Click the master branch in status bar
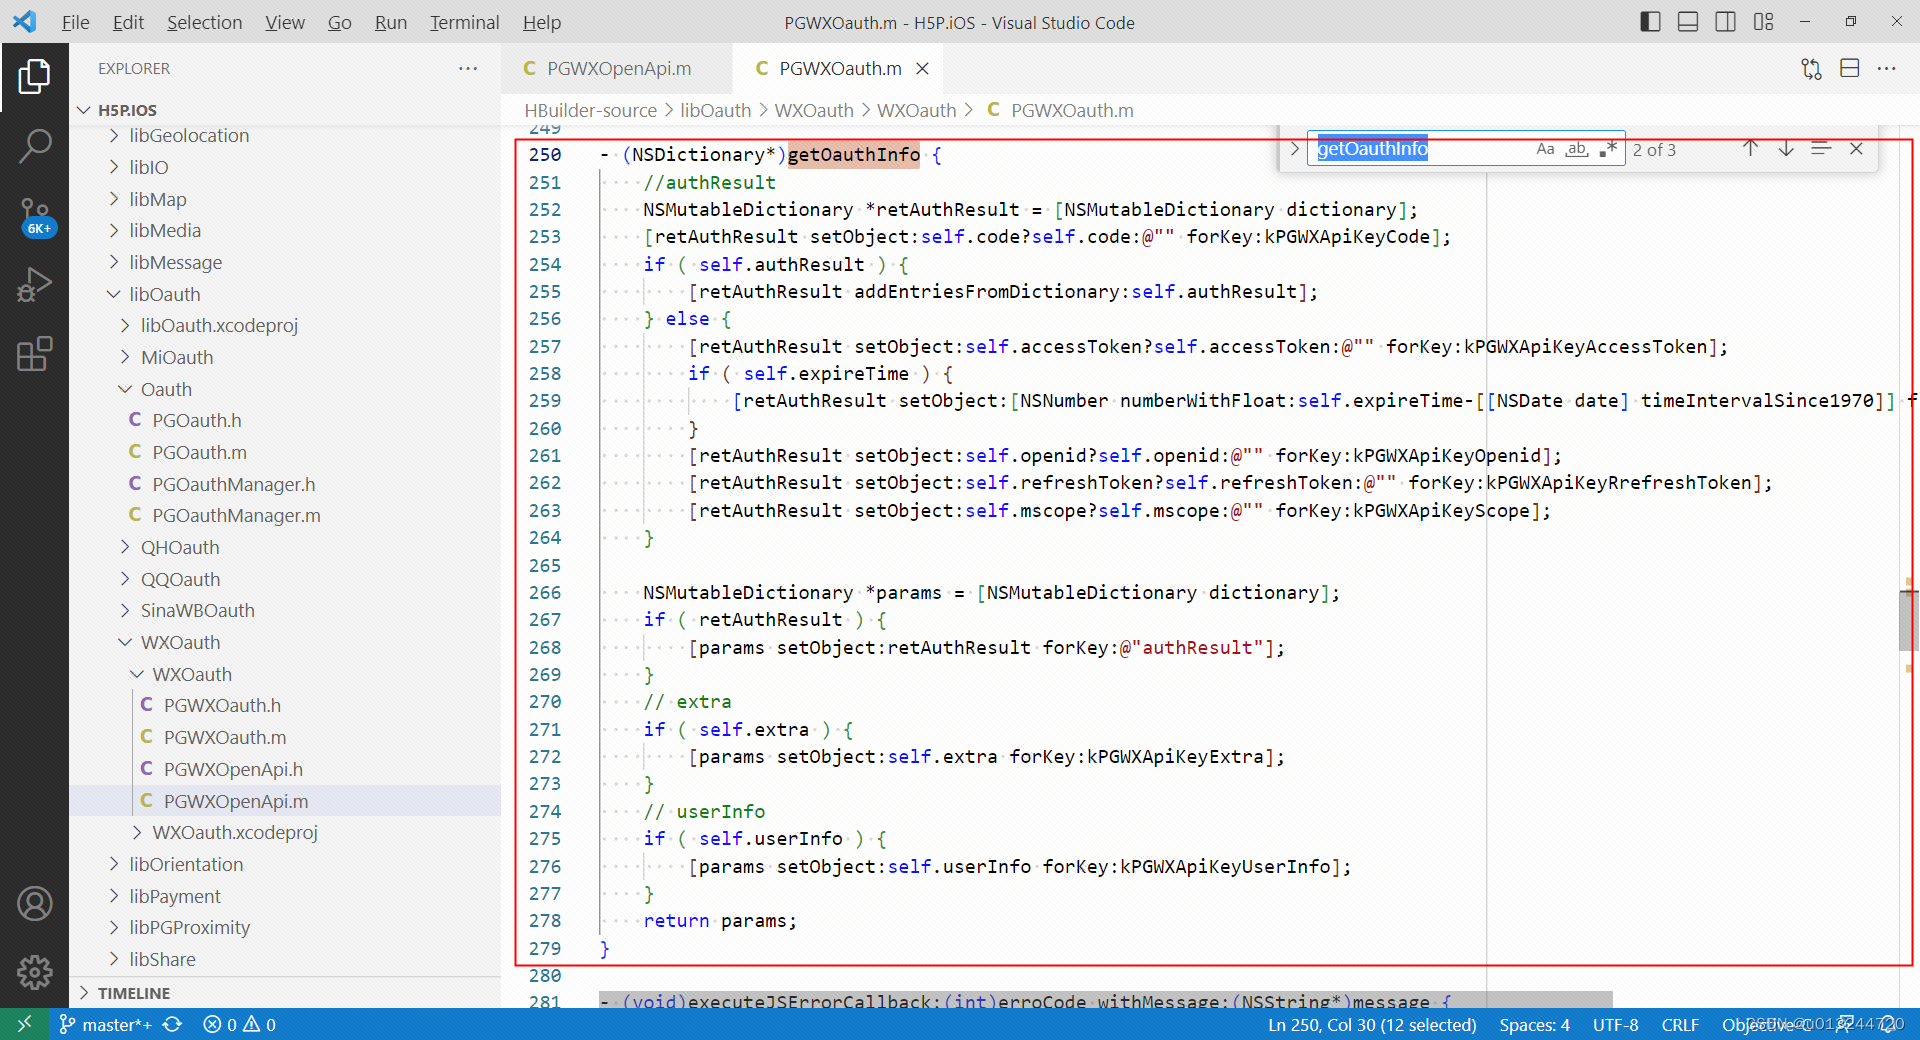The height and width of the screenshot is (1040, 1920). [x=105, y=1024]
